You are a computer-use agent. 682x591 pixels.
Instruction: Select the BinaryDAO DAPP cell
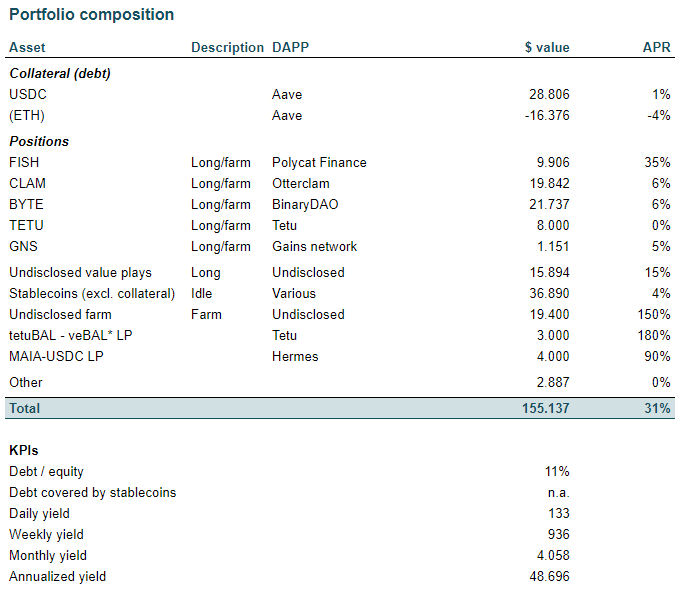(x=305, y=205)
